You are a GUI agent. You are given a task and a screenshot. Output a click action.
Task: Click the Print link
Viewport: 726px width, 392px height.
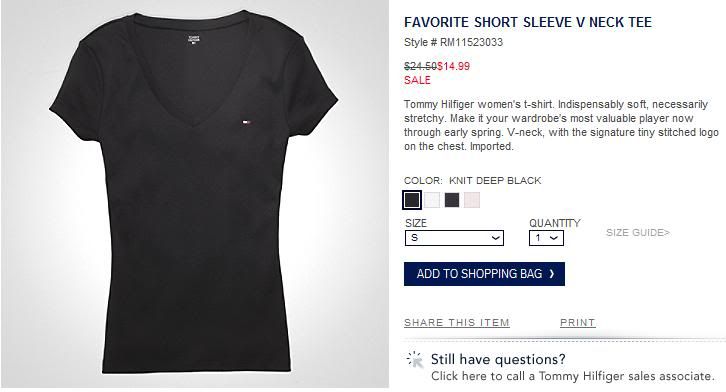[x=577, y=323]
